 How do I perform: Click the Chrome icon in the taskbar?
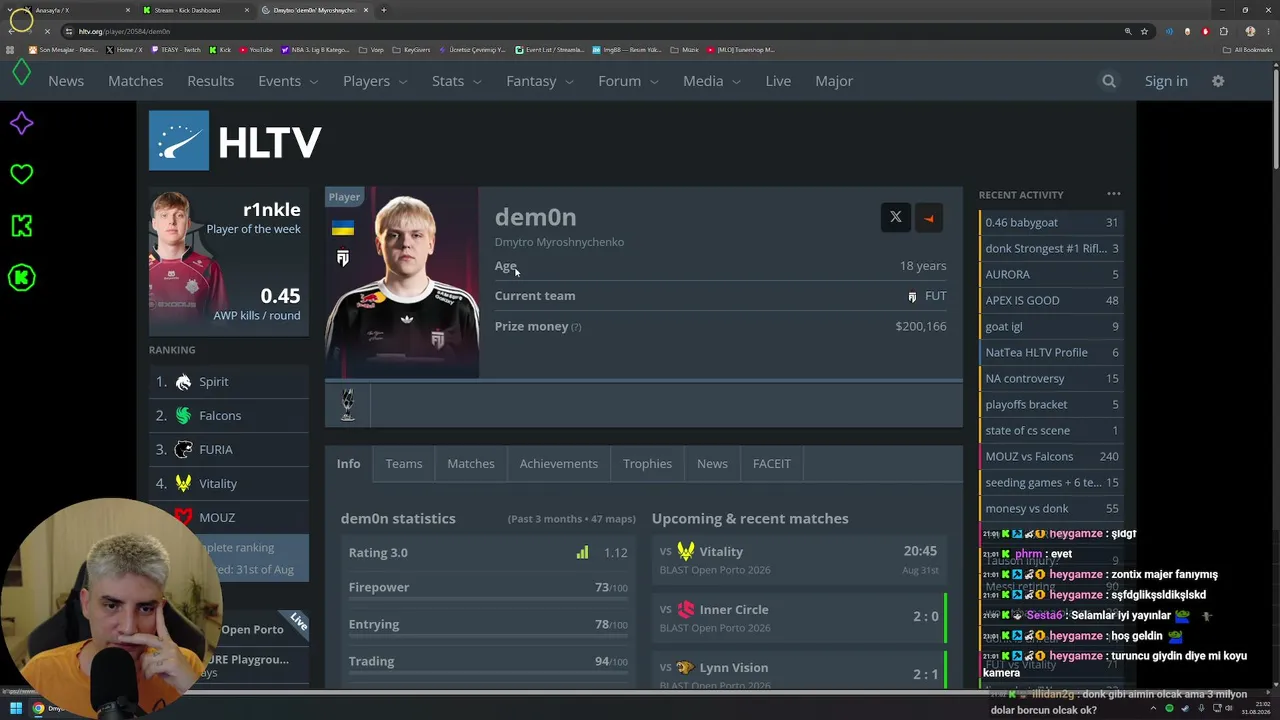point(38,708)
